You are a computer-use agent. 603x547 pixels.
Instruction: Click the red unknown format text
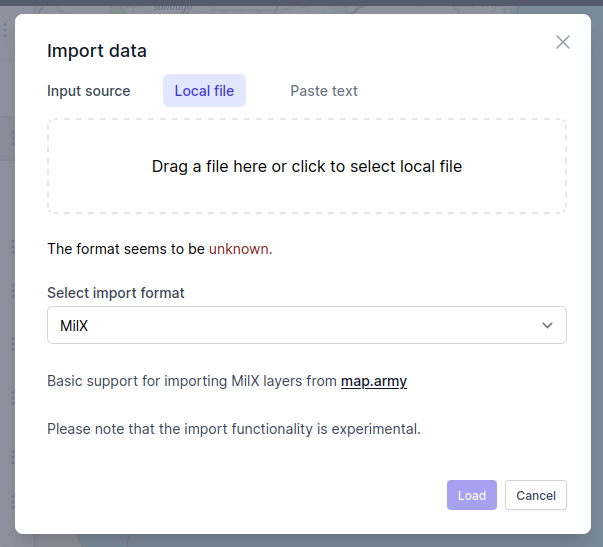pyautogui.click(x=240, y=249)
